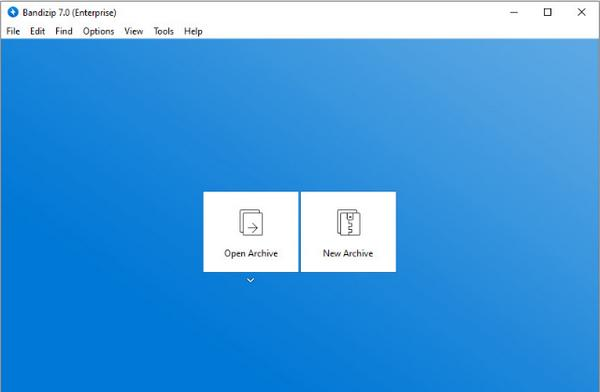This screenshot has width=600, height=392.
Task: Click the Bandizip 7.0 (Enterprise) title text
Action: tap(69, 13)
